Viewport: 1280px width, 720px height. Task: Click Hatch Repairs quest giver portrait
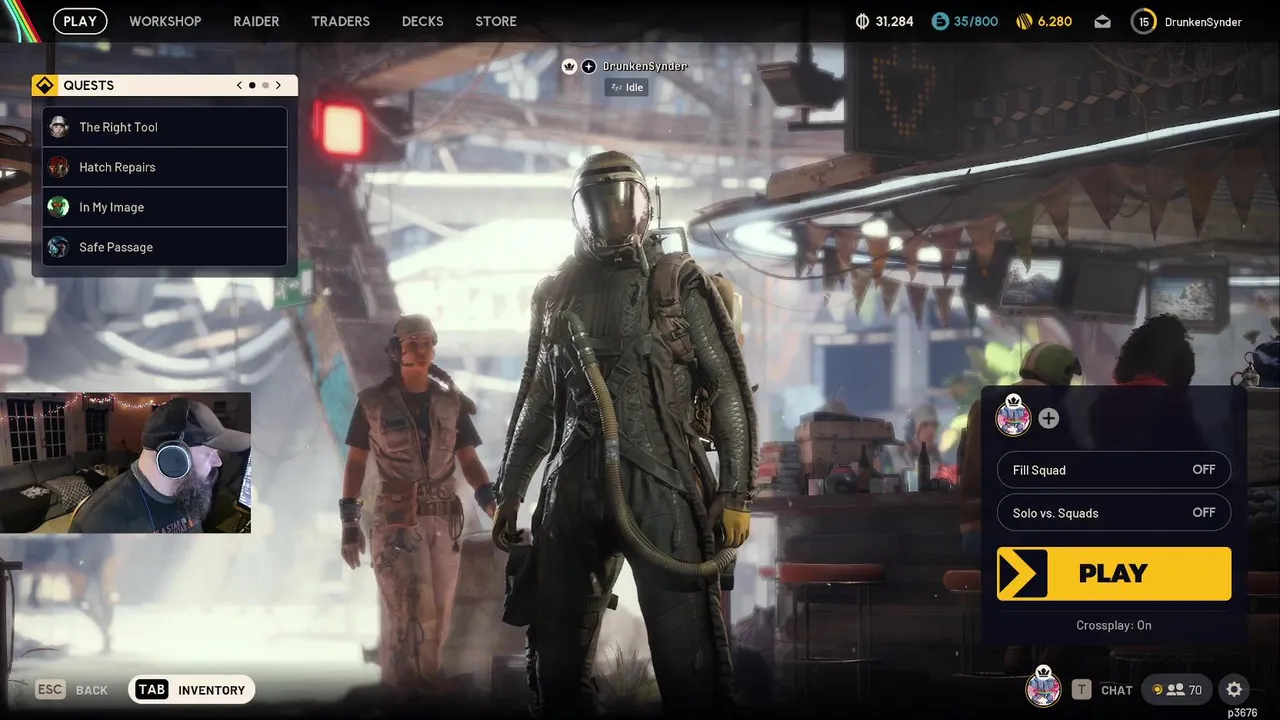[x=59, y=167]
